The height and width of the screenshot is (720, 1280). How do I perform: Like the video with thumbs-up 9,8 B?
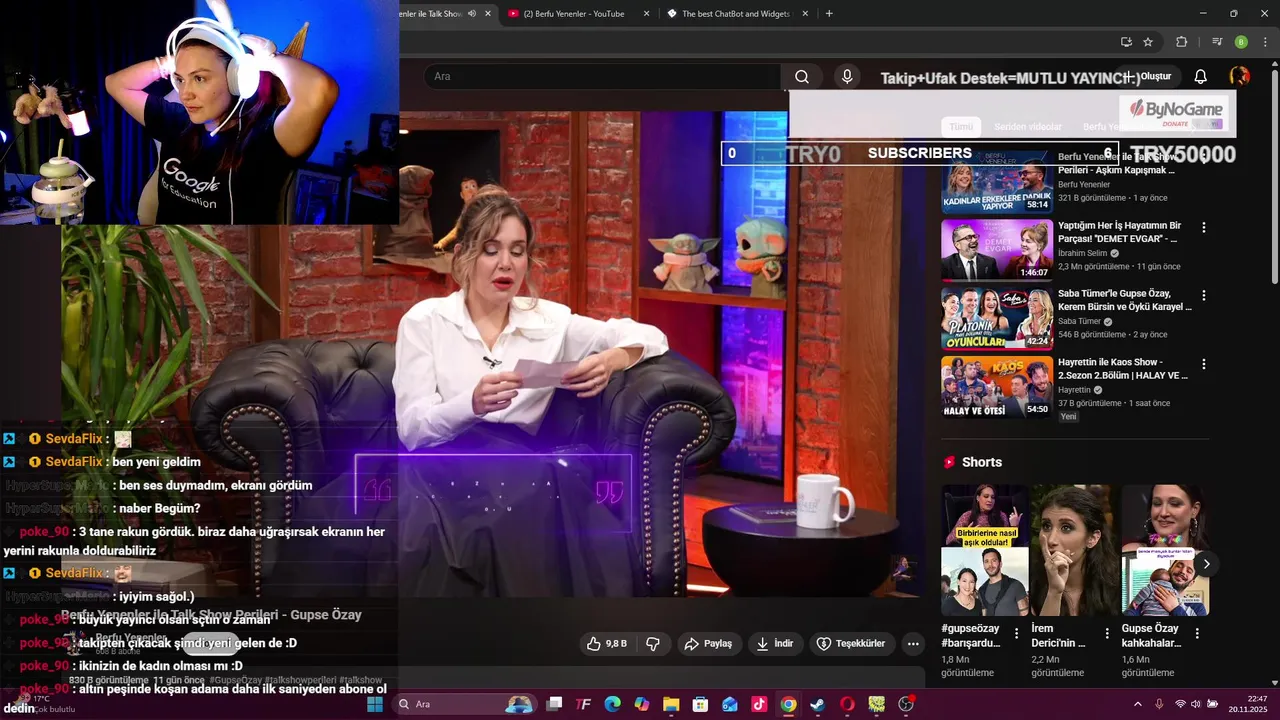[x=606, y=643]
